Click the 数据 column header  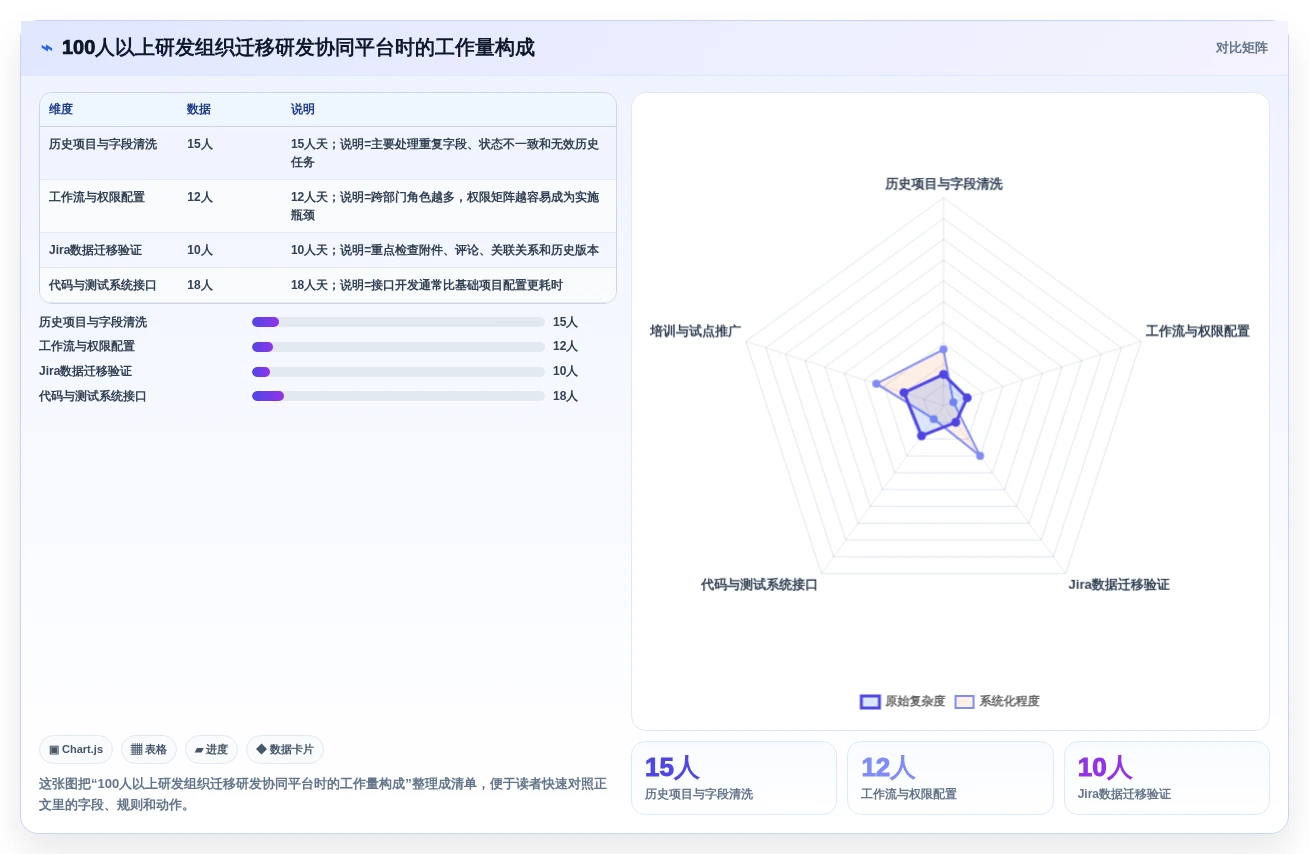click(199, 110)
